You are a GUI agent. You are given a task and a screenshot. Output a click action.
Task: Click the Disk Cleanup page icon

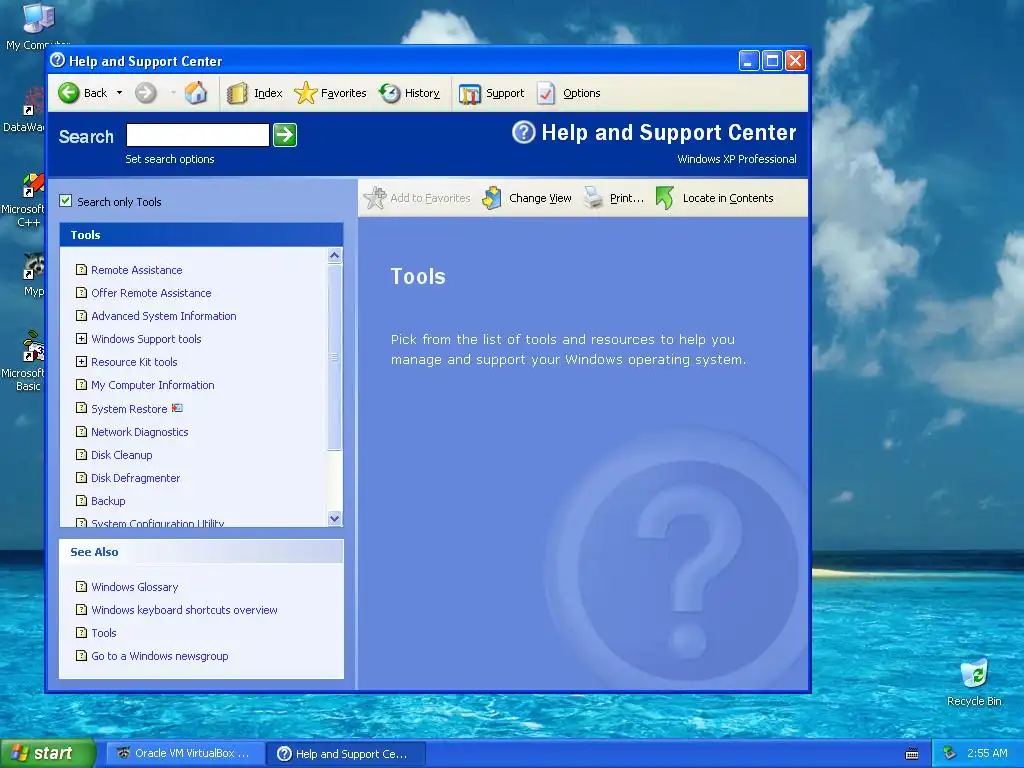point(81,454)
